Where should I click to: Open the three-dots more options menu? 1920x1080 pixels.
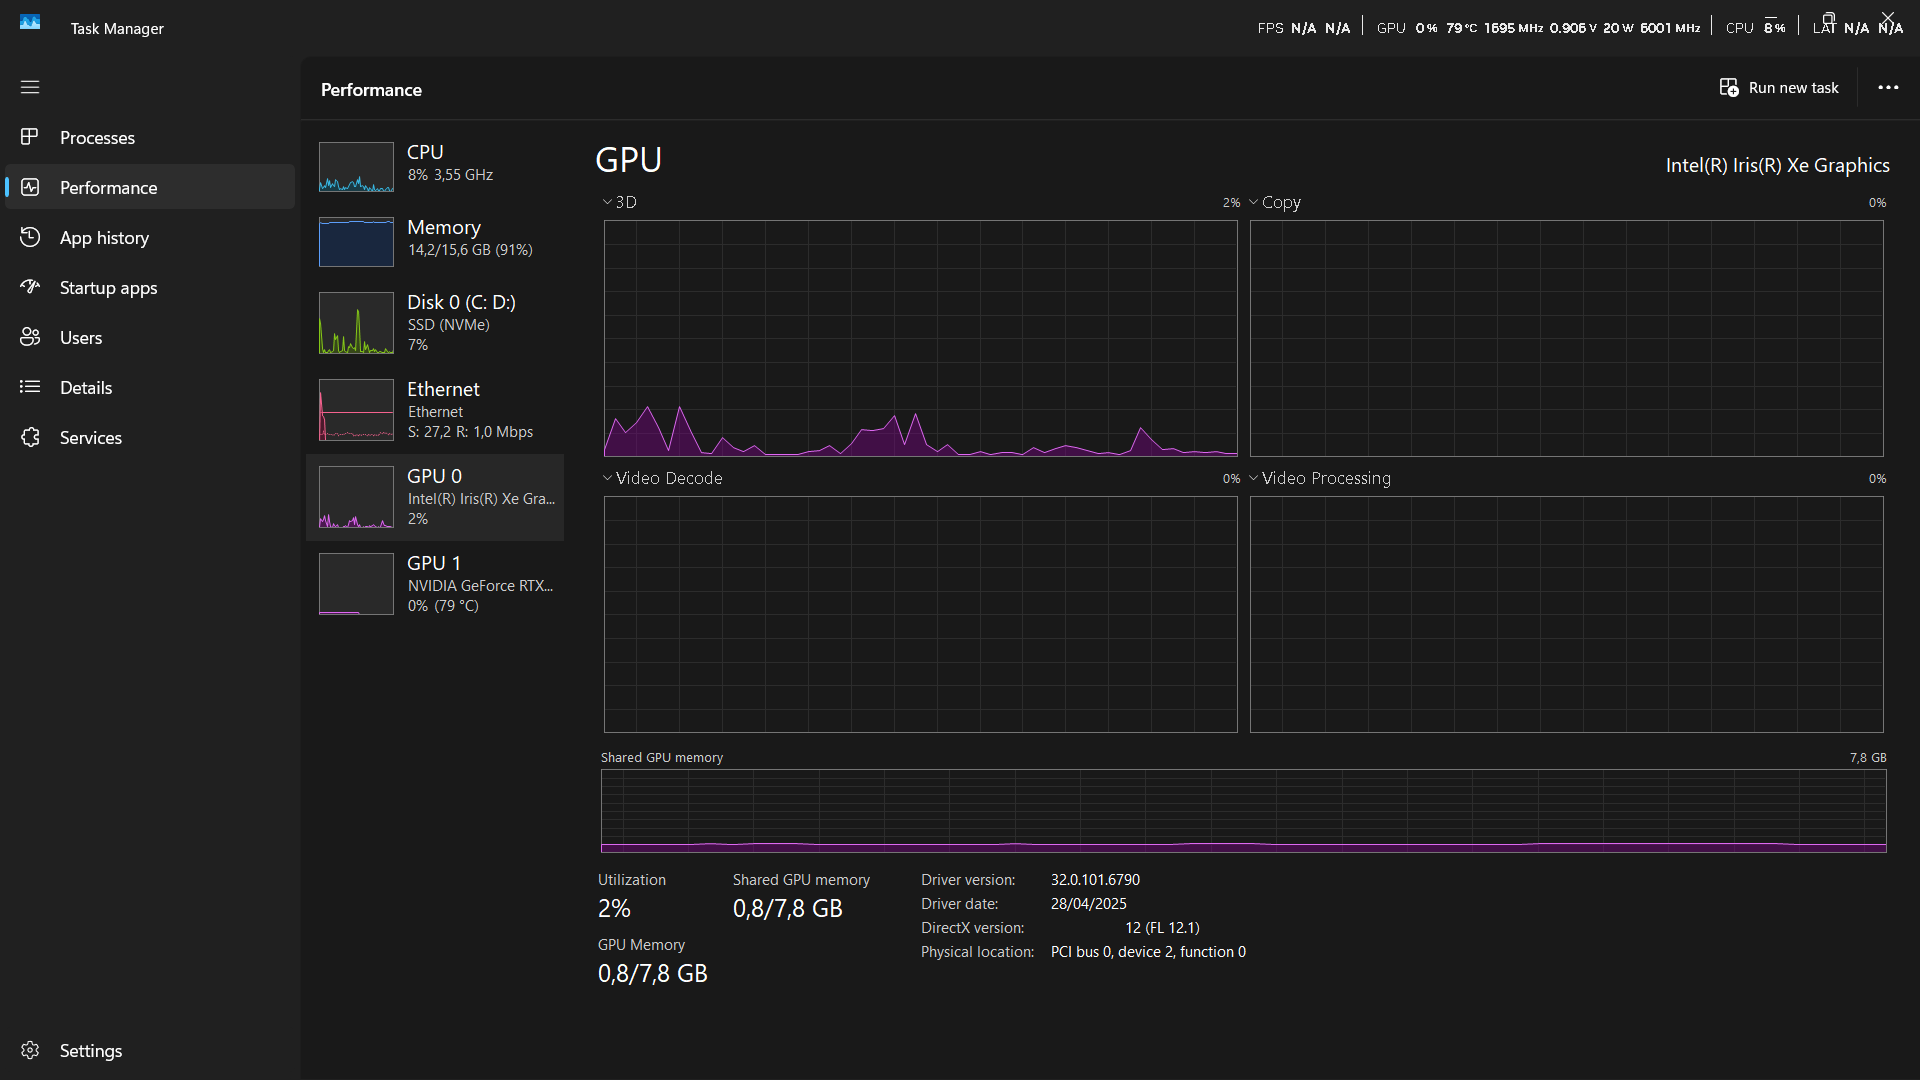(x=1888, y=88)
